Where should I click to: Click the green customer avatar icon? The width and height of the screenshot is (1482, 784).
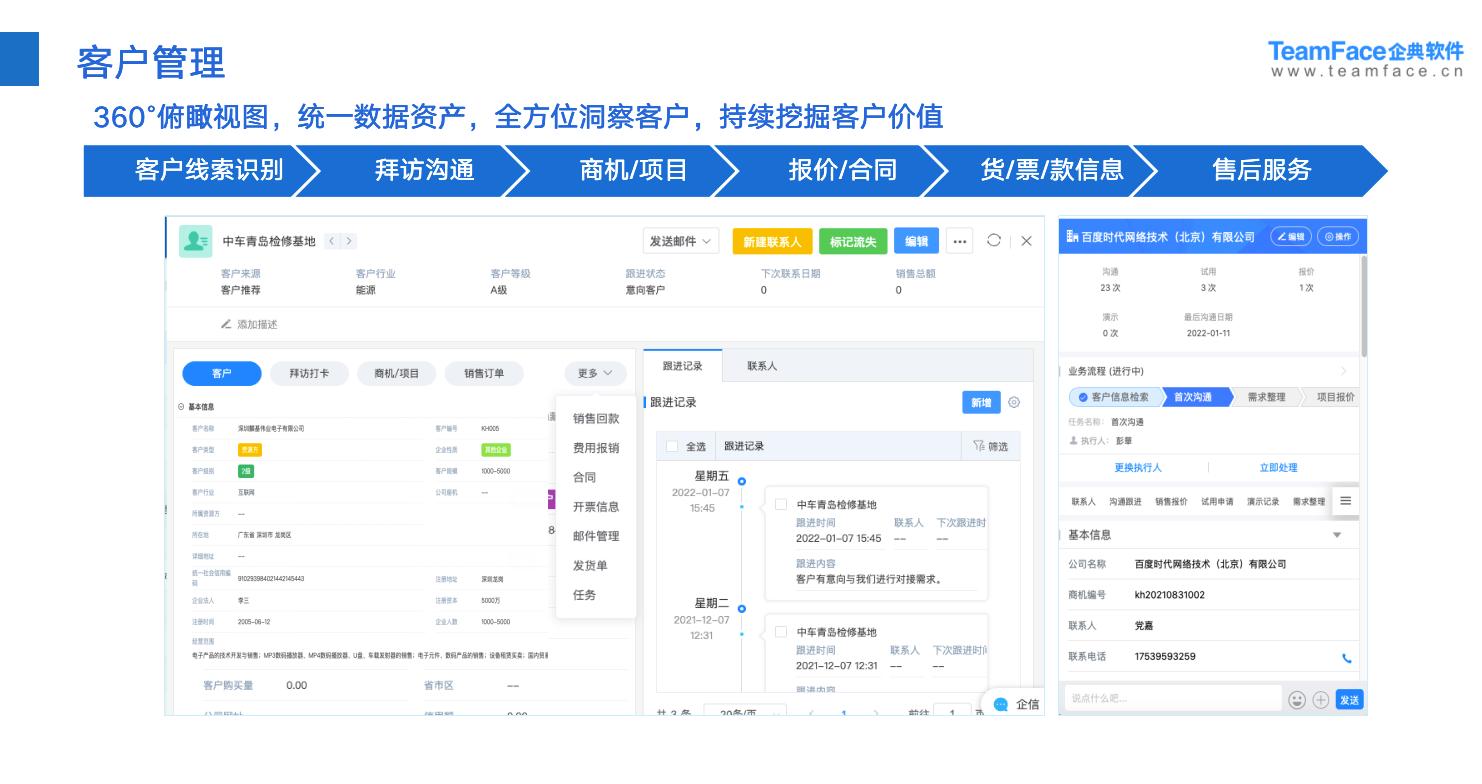click(195, 241)
